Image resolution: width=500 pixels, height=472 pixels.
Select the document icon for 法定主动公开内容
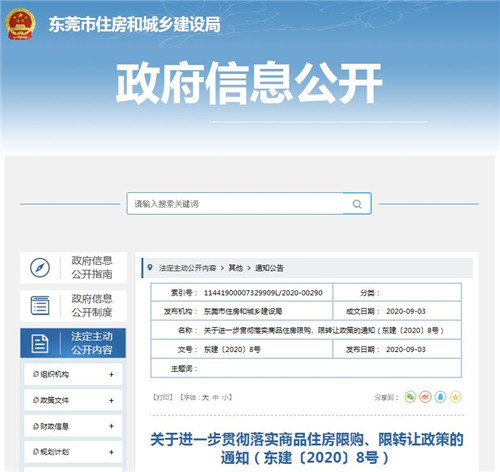pyautogui.click(x=40, y=343)
